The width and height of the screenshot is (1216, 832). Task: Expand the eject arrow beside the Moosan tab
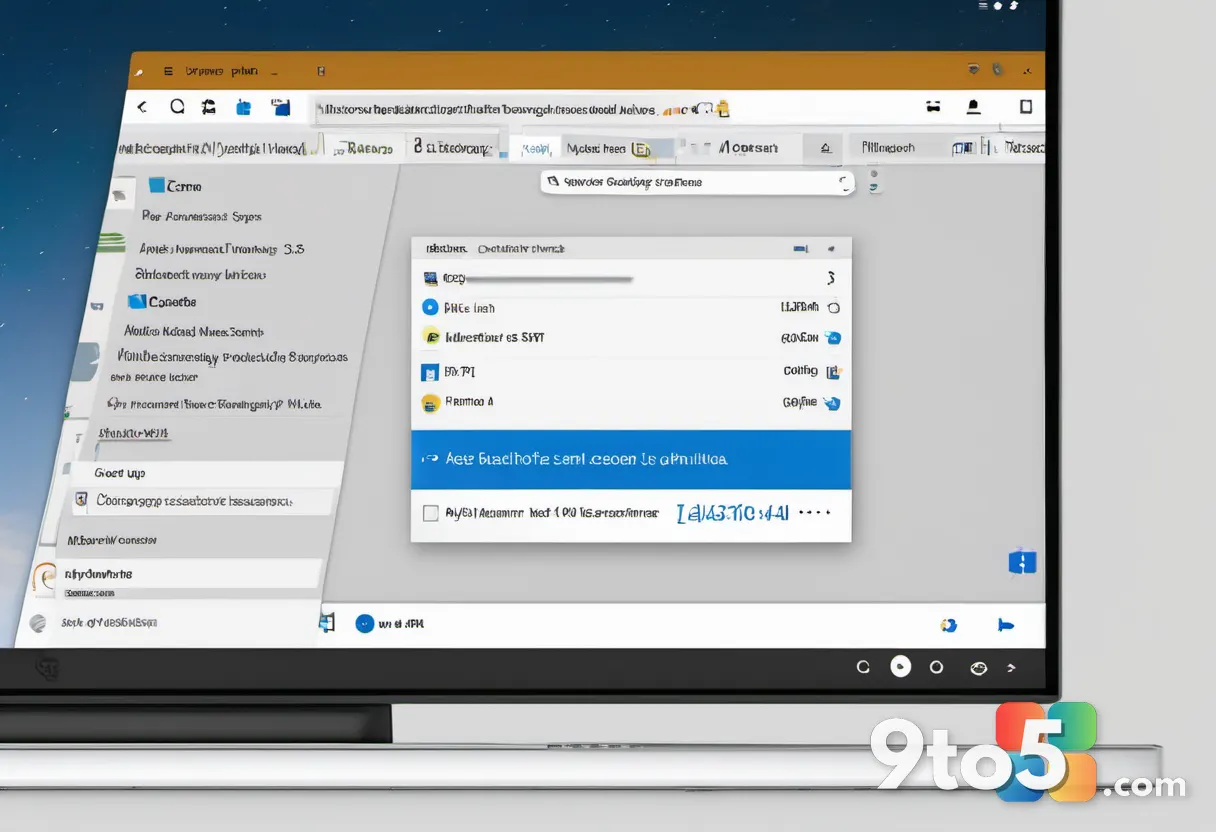click(825, 148)
